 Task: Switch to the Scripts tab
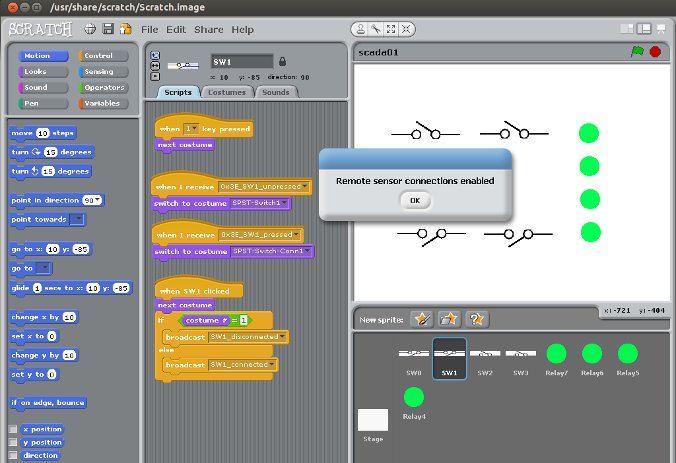pos(178,92)
